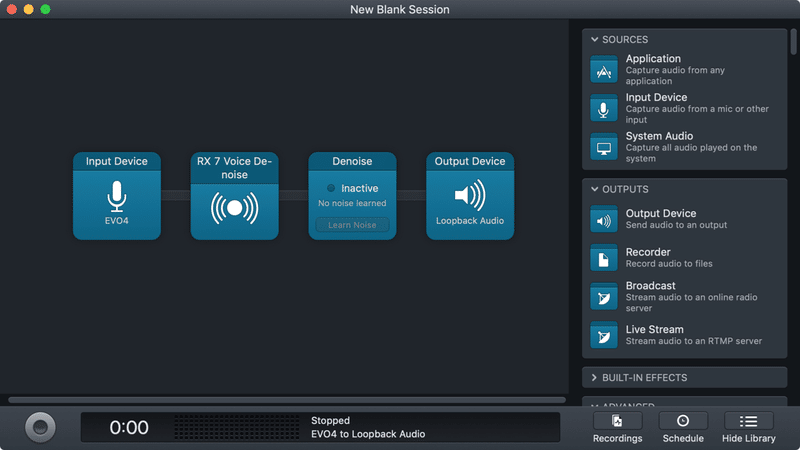This screenshot has width=800, height=450.
Task: Click the 0:00 timer display
Action: [129, 428]
